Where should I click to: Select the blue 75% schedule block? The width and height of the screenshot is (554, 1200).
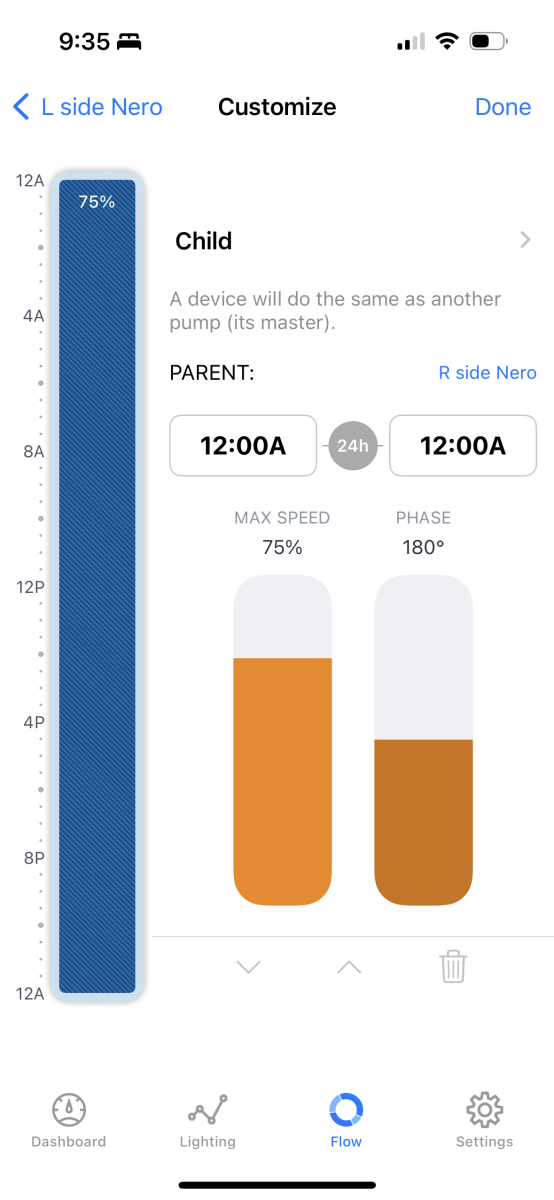[x=97, y=586]
